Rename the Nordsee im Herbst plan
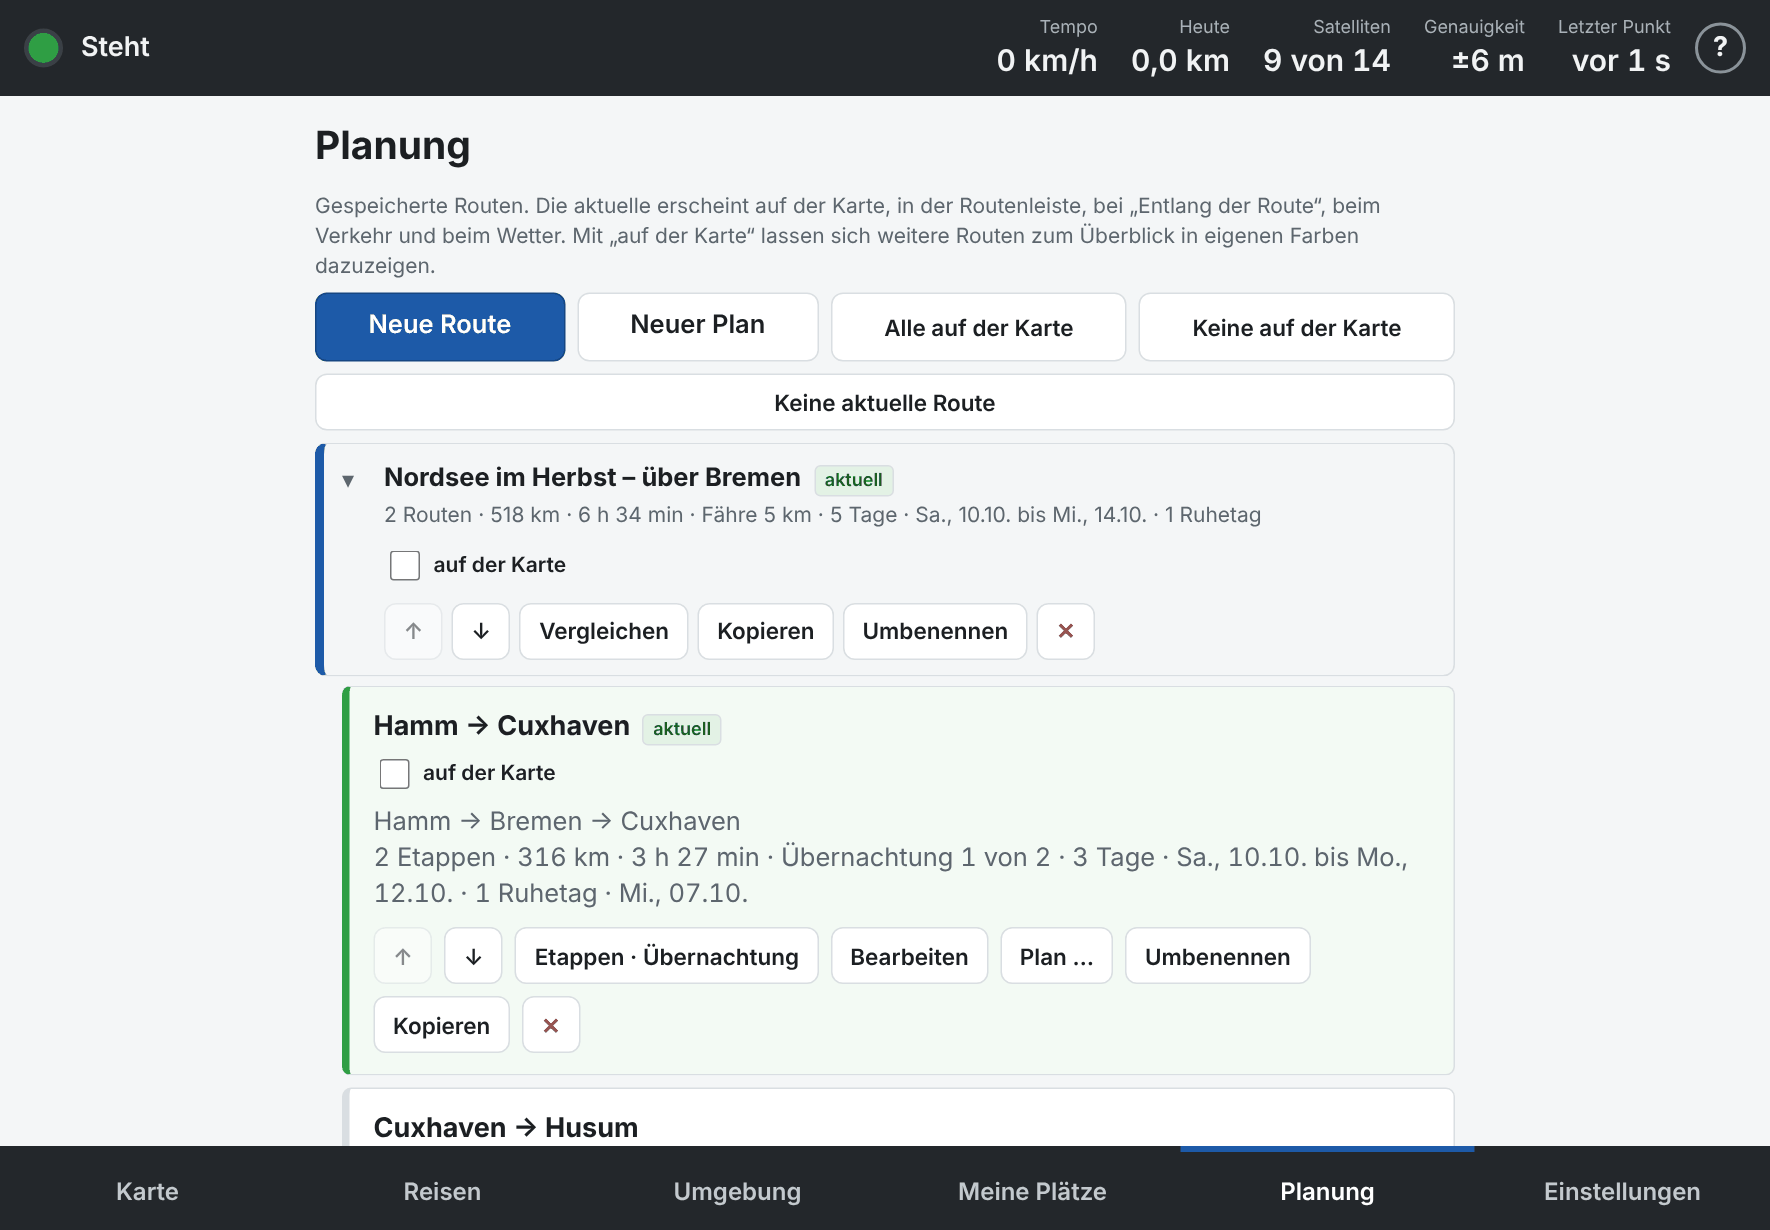Screen dimensions: 1770x1230 coord(935,631)
